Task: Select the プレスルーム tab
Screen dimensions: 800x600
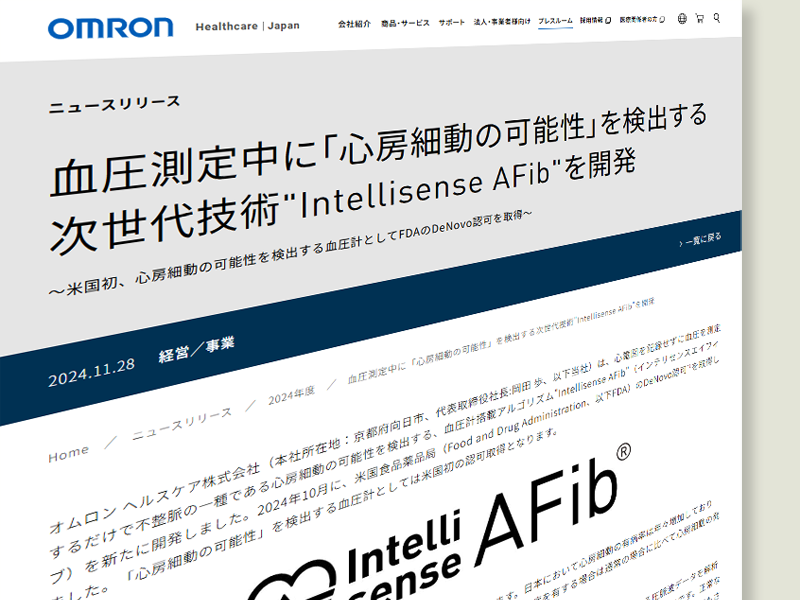Action: (555, 20)
